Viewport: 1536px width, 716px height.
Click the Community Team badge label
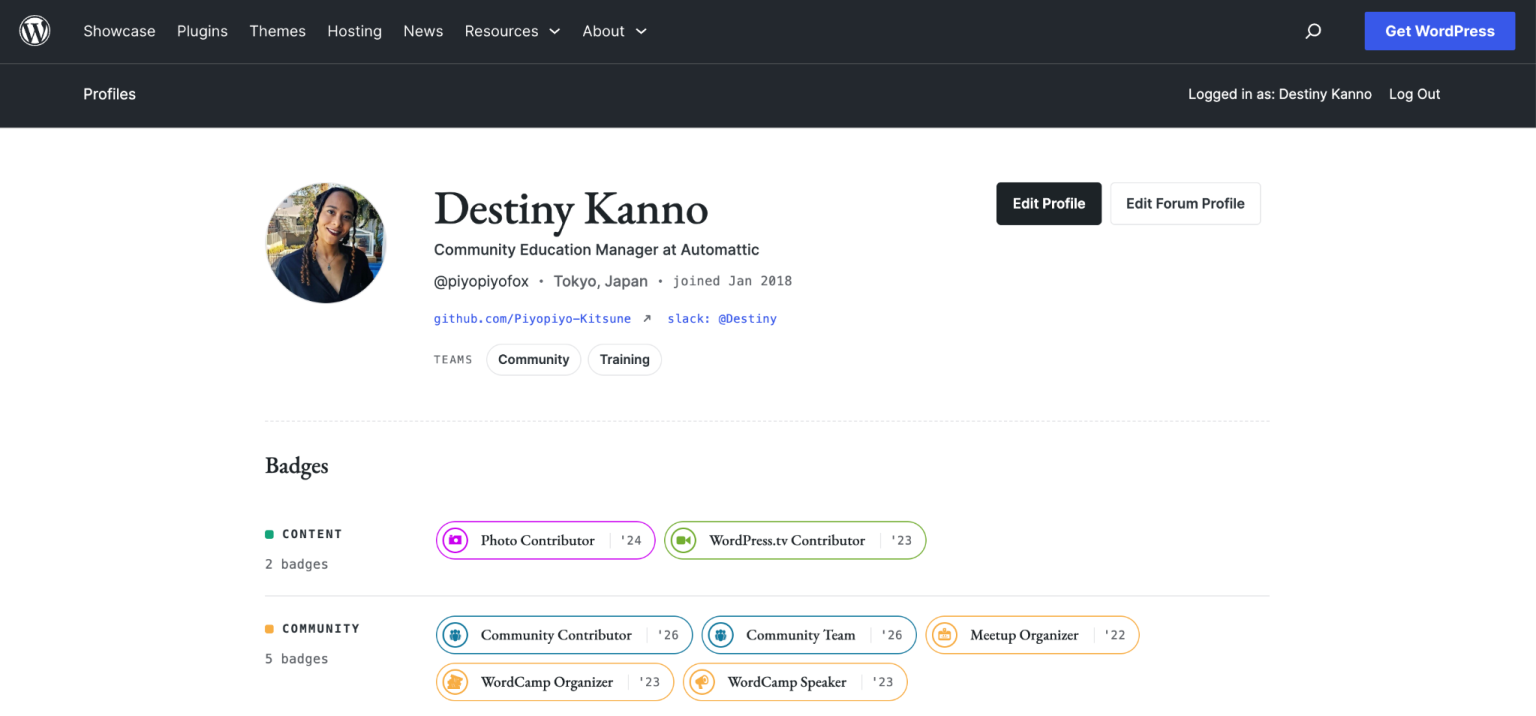point(800,635)
